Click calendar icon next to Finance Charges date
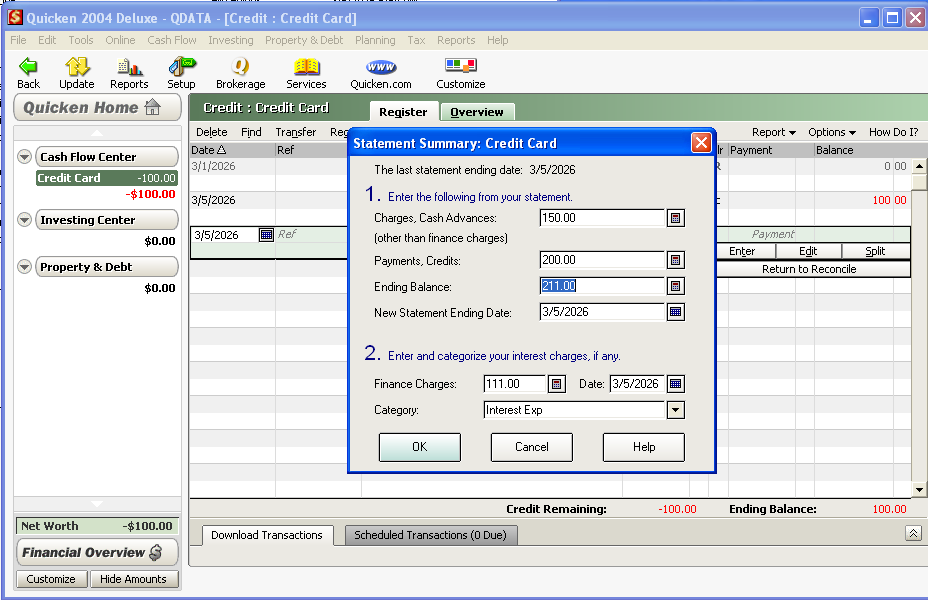Screen dimensions: 928x600 676,384
